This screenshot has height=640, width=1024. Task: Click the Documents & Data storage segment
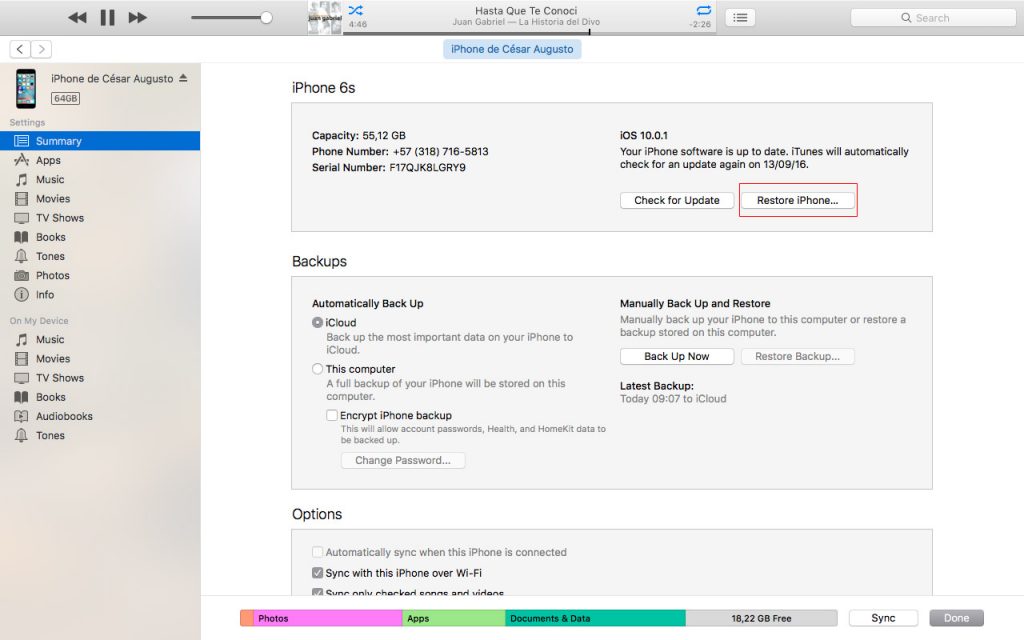(x=596, y=618)
